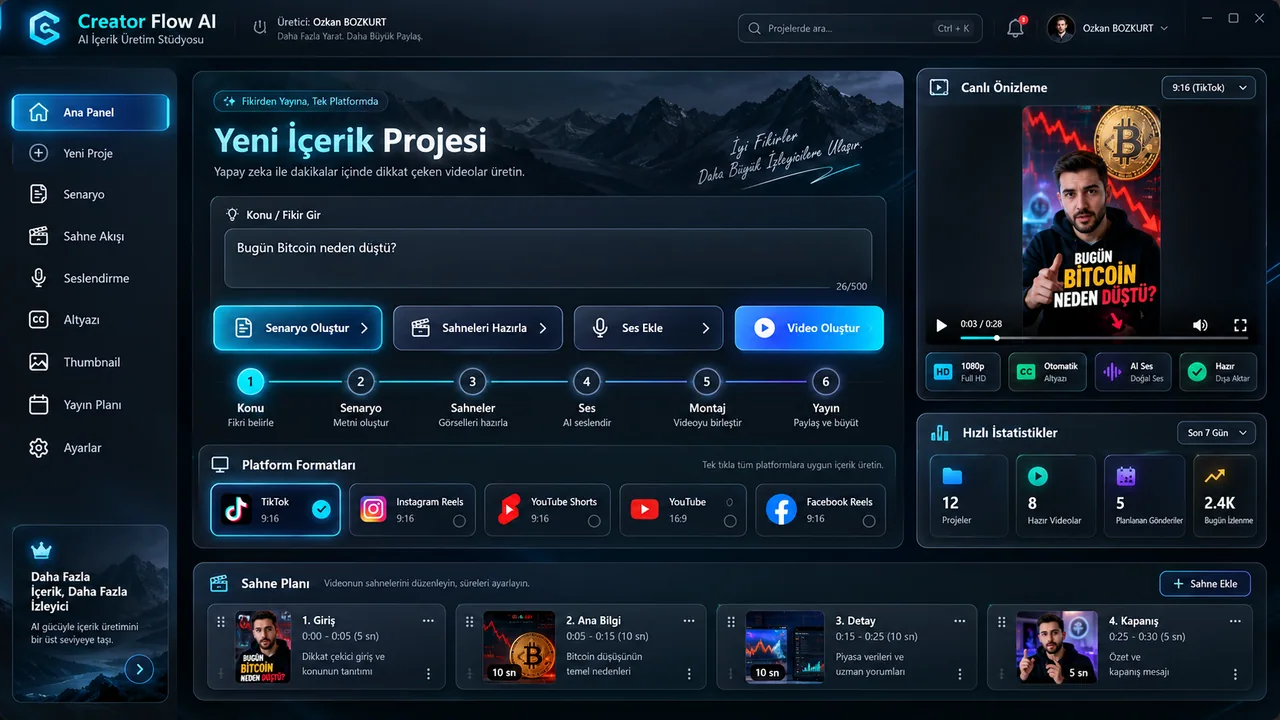The image size is (1280, 720).
Task: Select Facebook Reels platform format
Action: click(820, 510)
